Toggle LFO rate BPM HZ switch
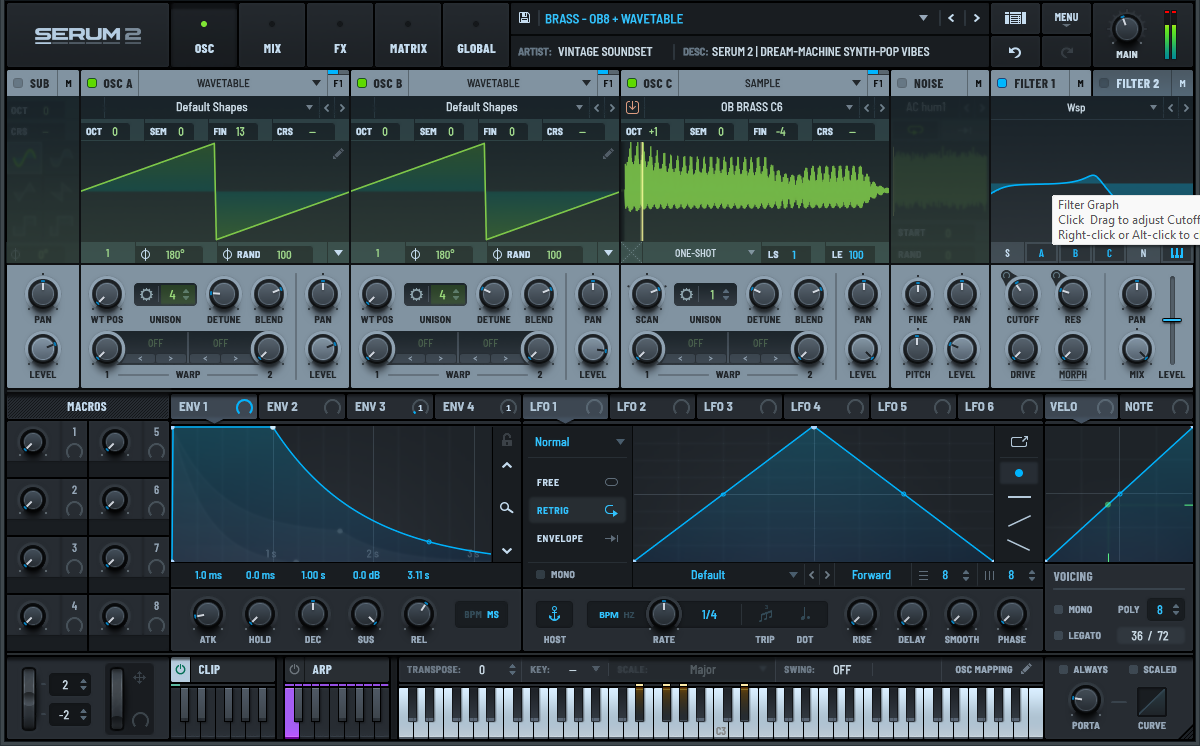The height and width of the screenshot is (746, 1200). [x=616, y=614]
